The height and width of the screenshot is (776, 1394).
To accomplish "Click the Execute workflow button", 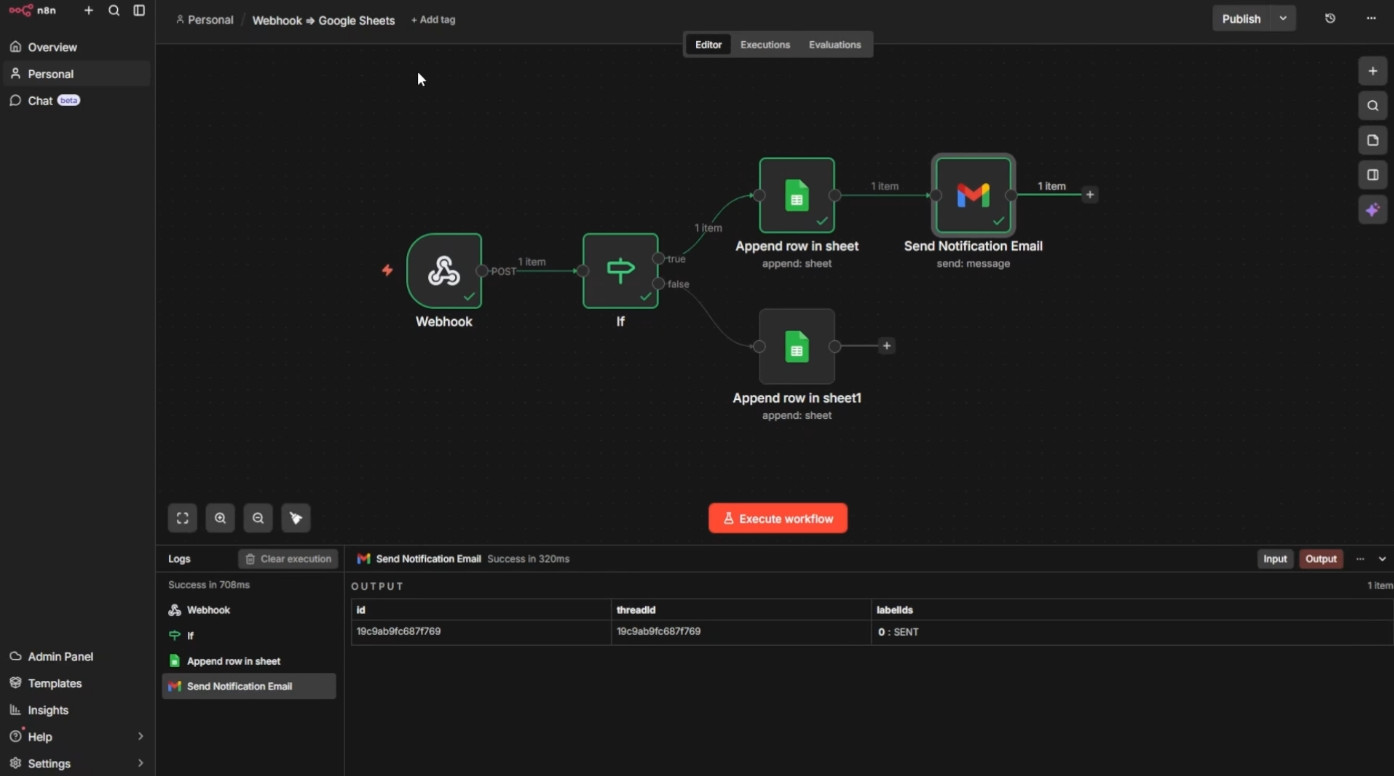I will point(777,518).
